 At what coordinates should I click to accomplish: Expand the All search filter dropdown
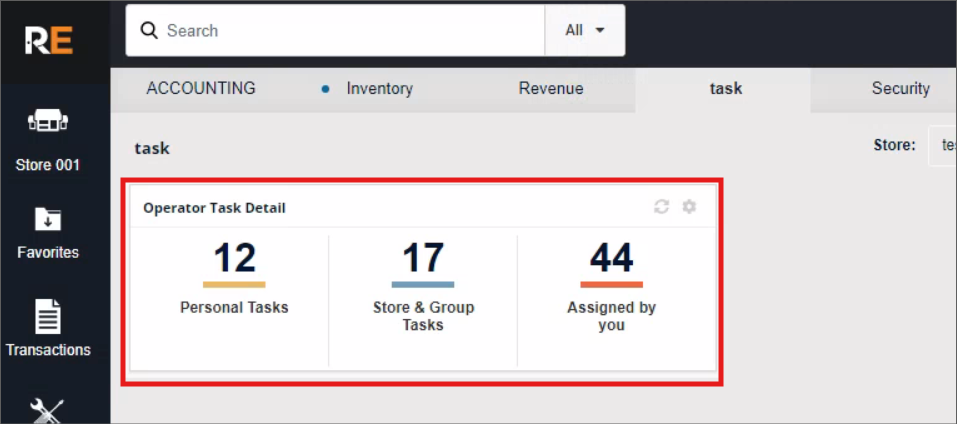[585, 31]
